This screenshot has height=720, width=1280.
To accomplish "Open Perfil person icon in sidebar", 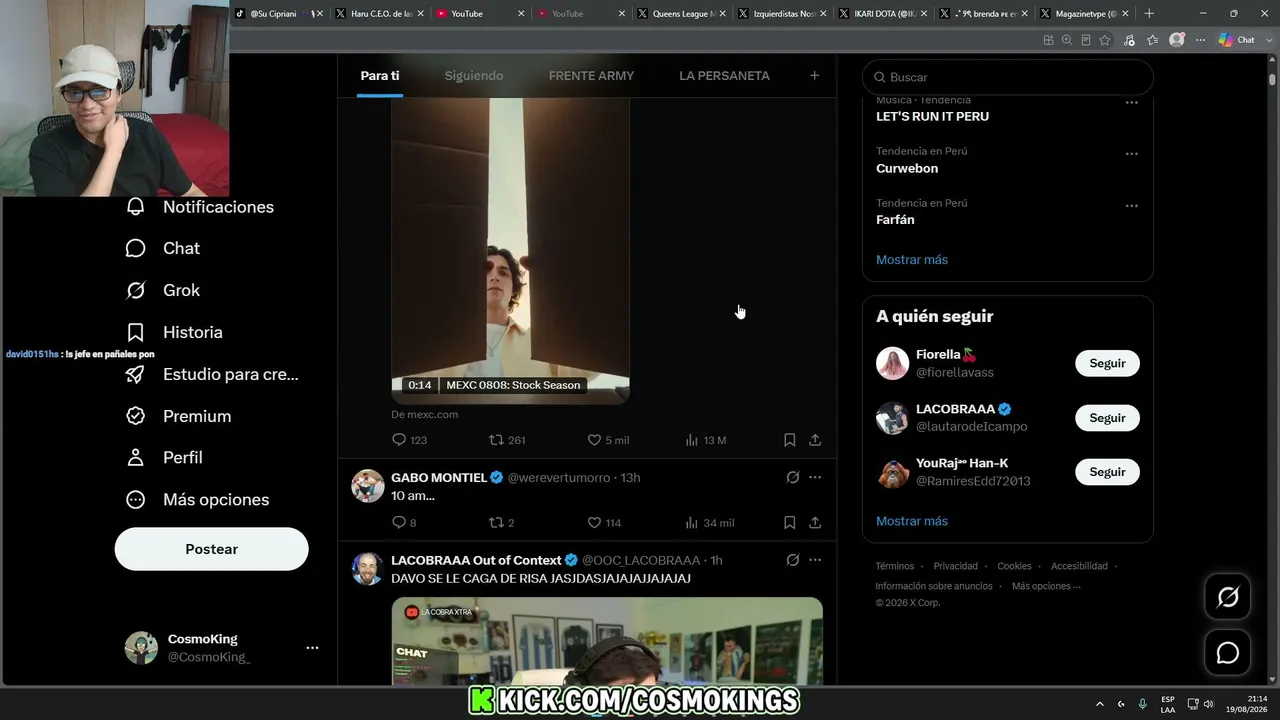I will coord(136,457).
